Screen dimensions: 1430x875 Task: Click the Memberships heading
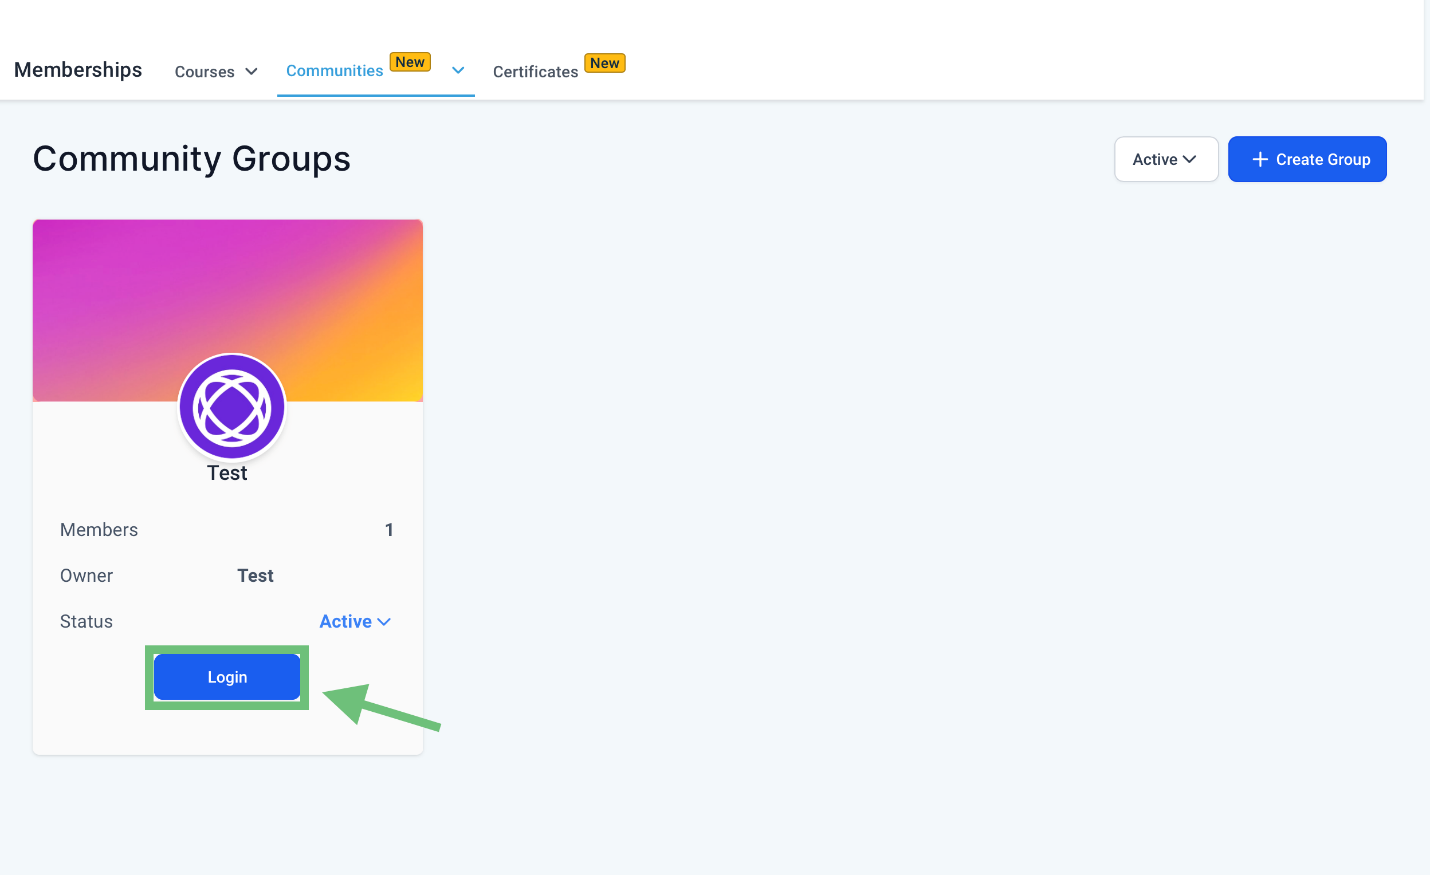78,70
